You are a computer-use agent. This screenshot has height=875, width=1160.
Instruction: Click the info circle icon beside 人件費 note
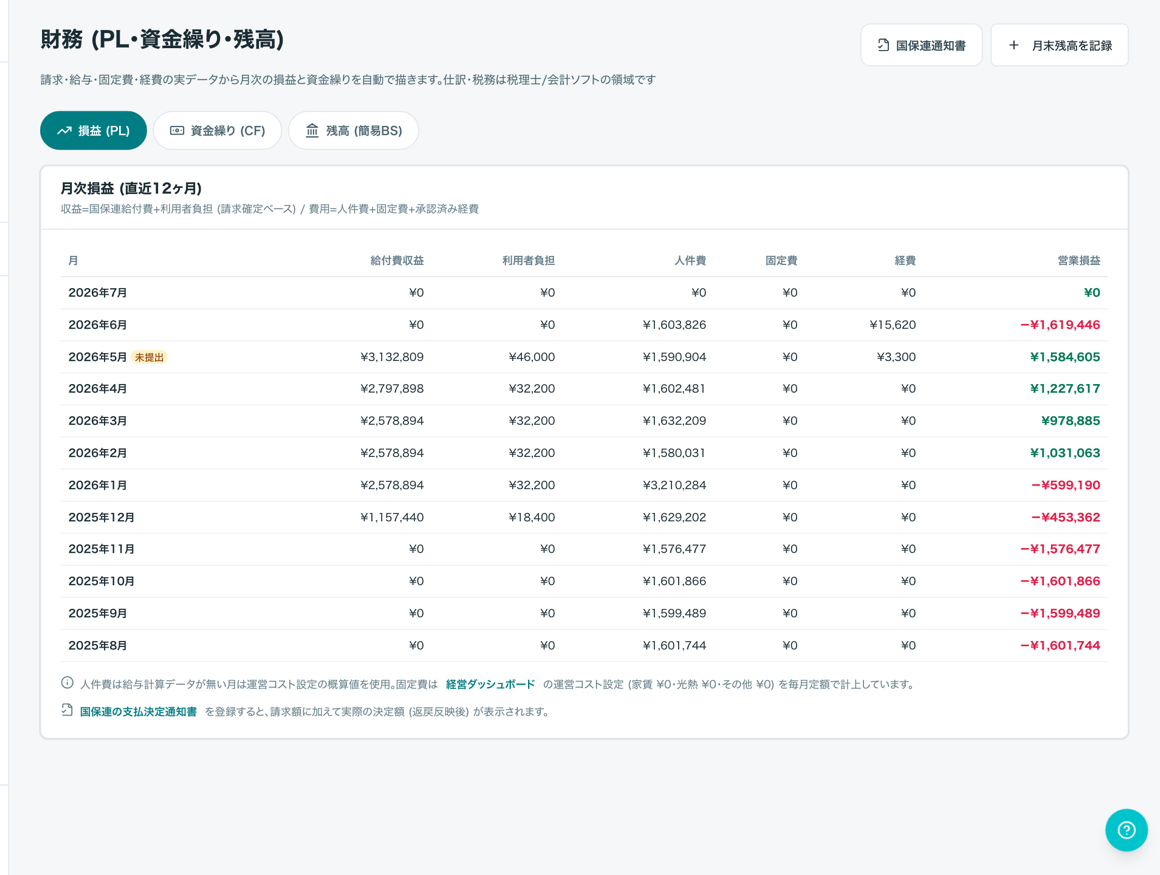(67, 683)
